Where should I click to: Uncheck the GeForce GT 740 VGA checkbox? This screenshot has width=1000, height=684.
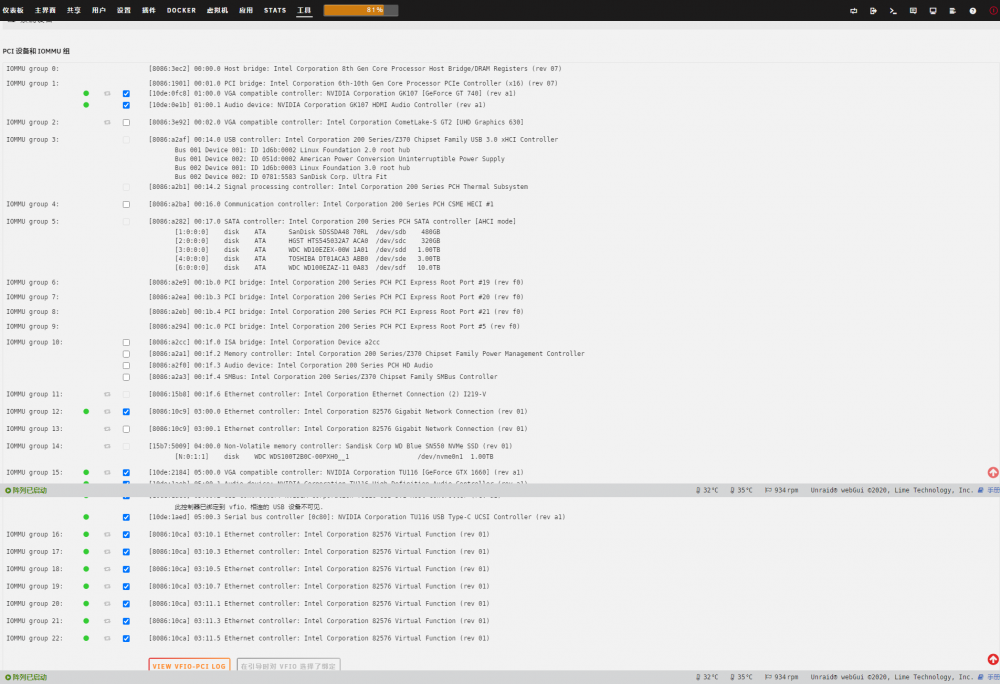tap(126, 94)
